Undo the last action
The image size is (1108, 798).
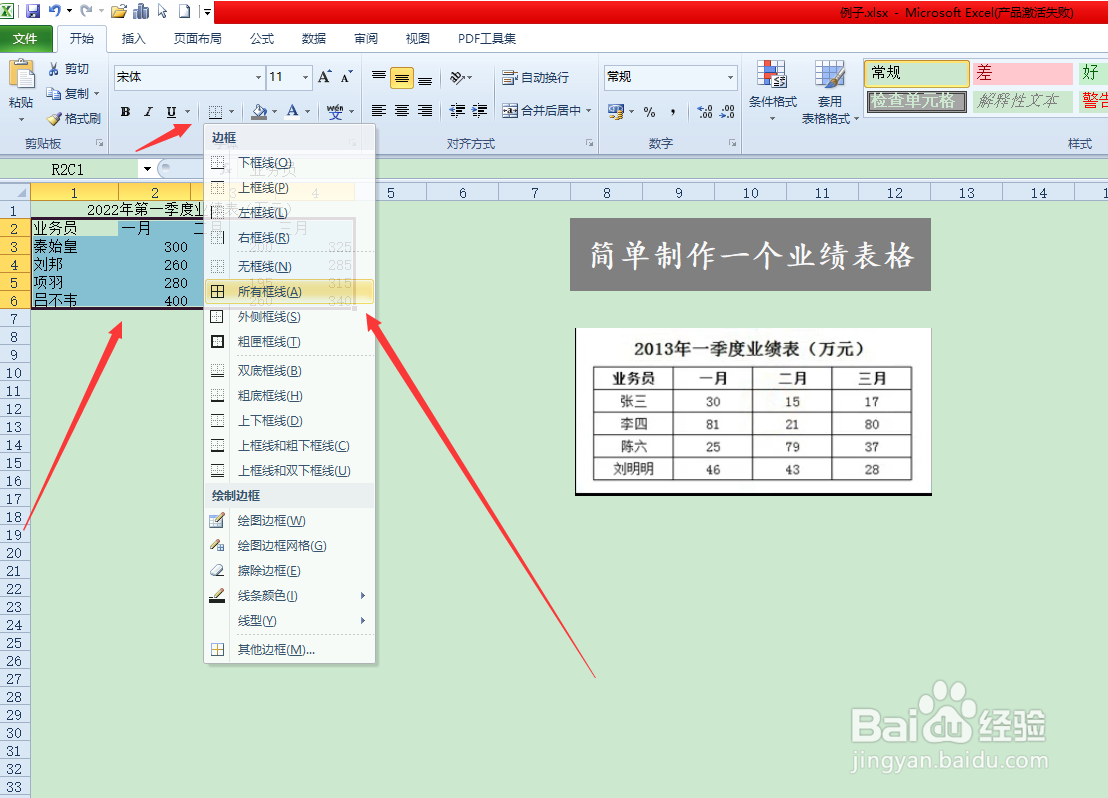click(x=55, y=11)
